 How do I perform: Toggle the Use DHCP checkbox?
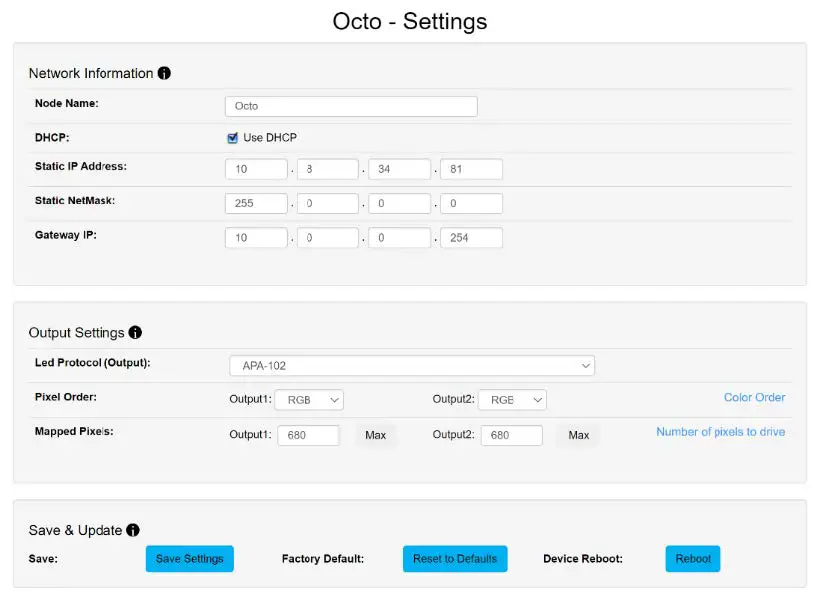tap(233, 138)
